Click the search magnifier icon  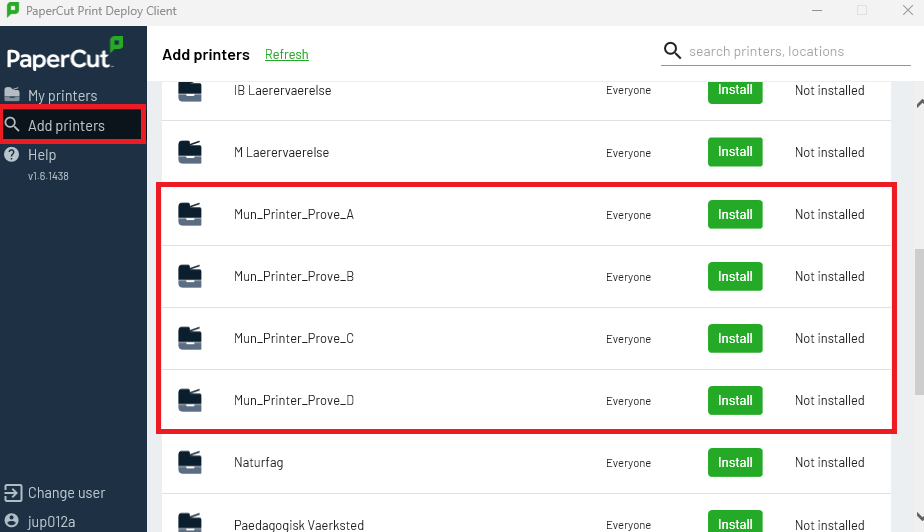(x=672, y=51)
